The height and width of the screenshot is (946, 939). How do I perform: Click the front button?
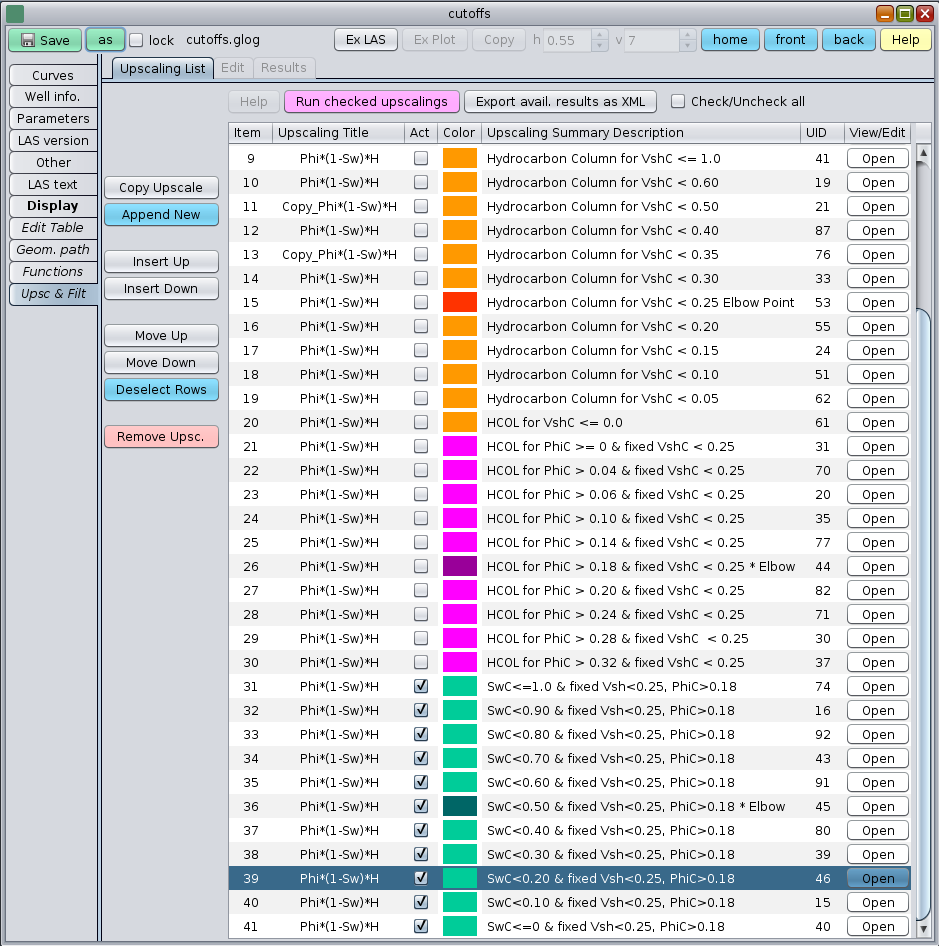(x=791, y=40)
